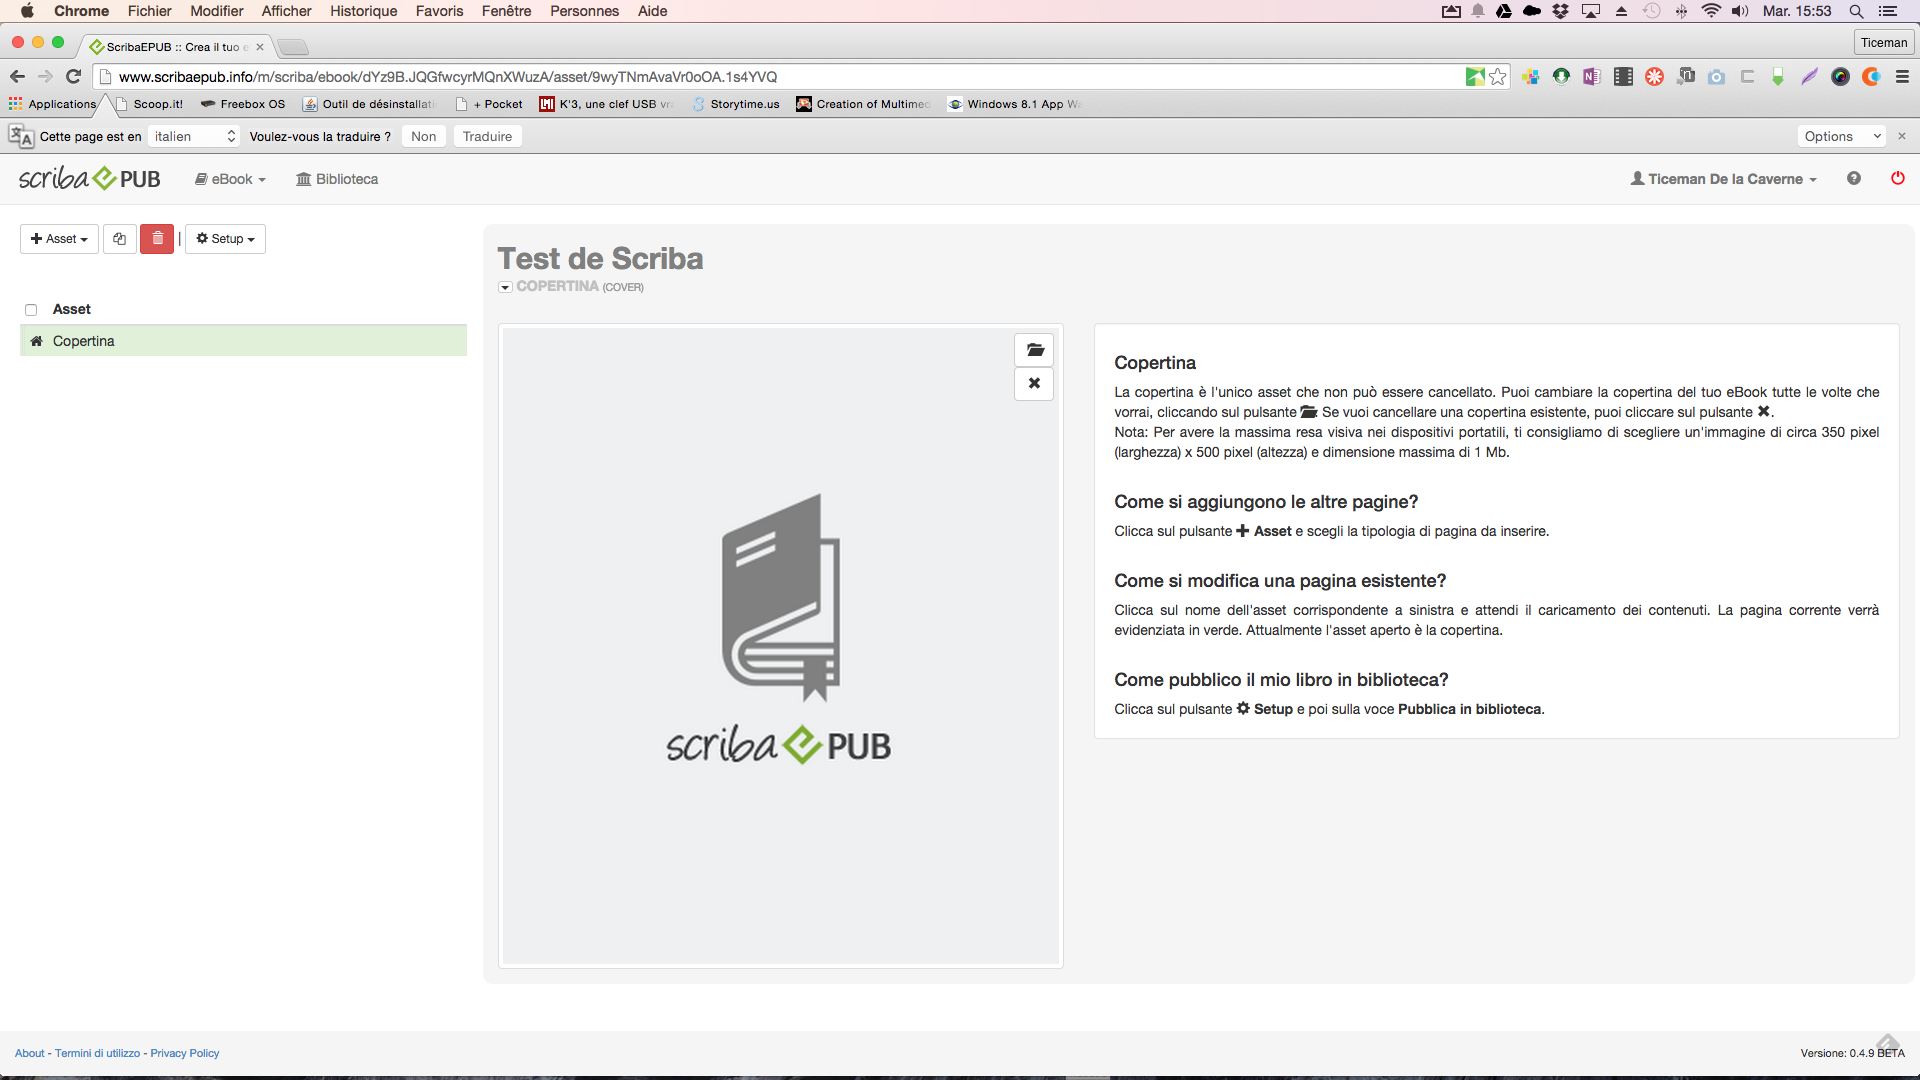
Task: Open the Favoris menu
Action: tap(440, 11)
